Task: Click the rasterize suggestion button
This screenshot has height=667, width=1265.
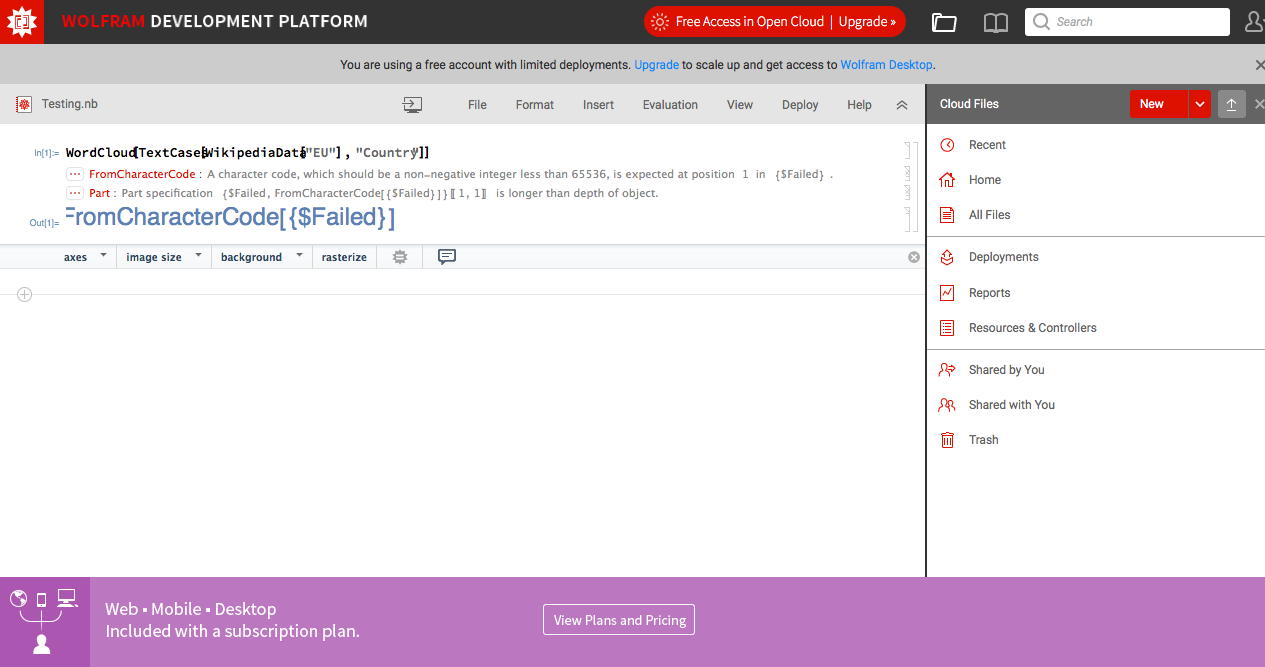Action: tap(344, 257)
